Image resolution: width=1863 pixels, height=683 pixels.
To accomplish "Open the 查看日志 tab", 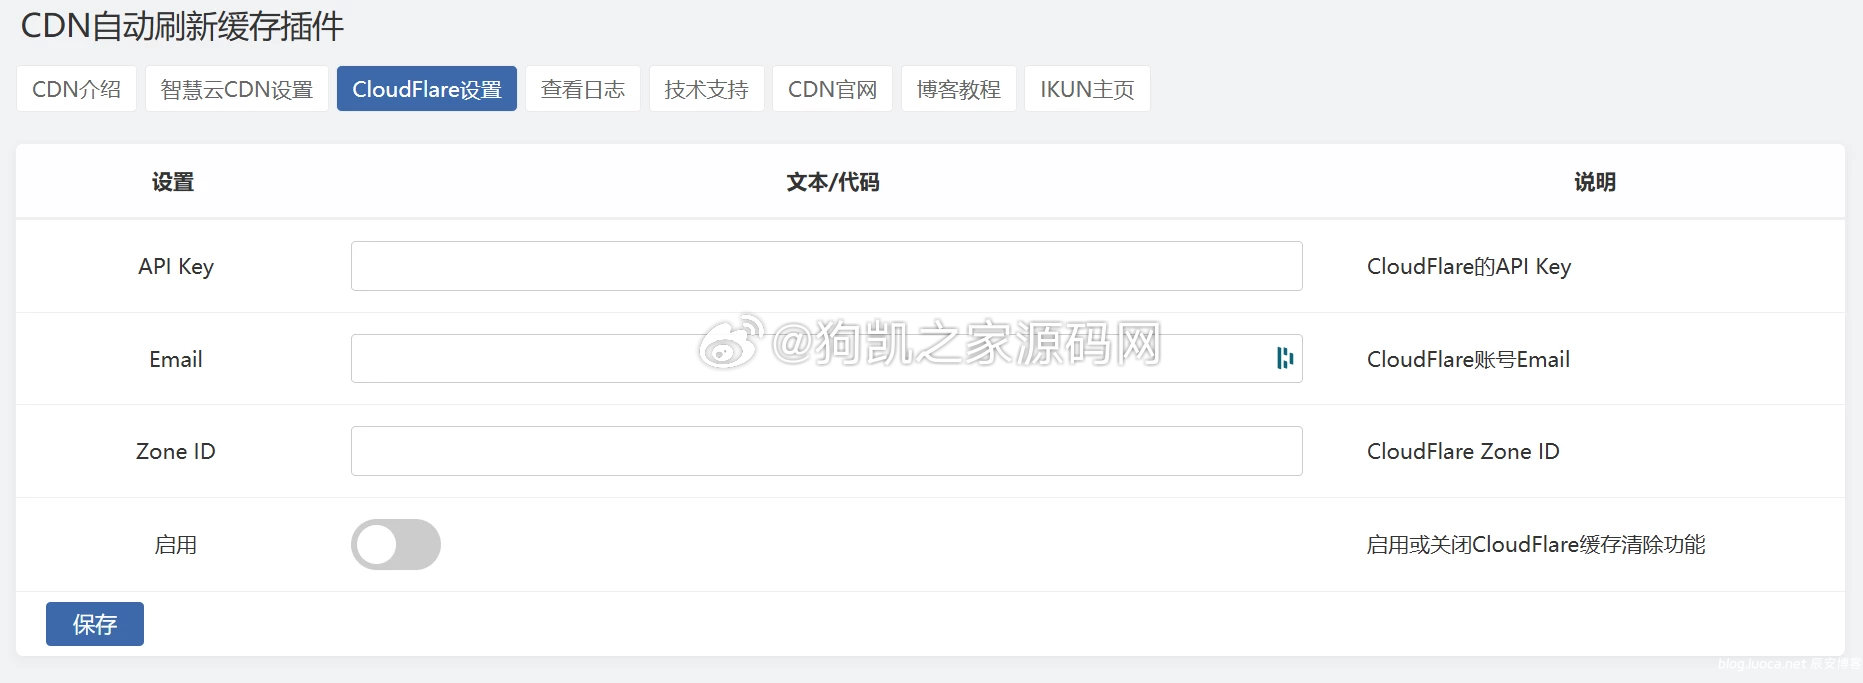I will (583, 89).
